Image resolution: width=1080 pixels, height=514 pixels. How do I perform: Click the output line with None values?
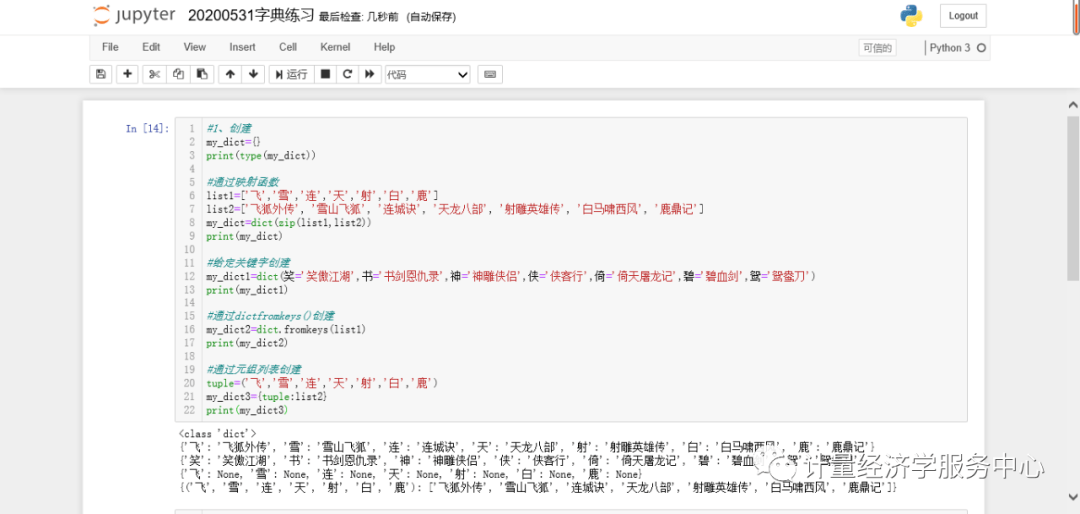[410, 475]
